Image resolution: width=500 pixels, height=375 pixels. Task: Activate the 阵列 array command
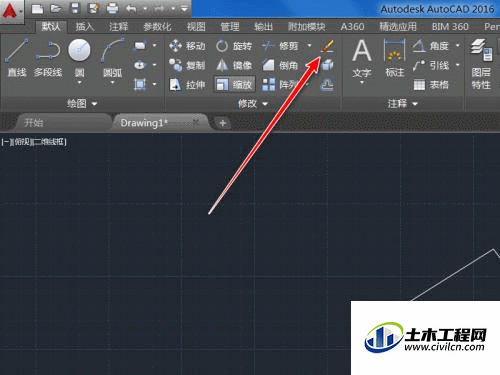pyautogui.click(x=280, y=85)
